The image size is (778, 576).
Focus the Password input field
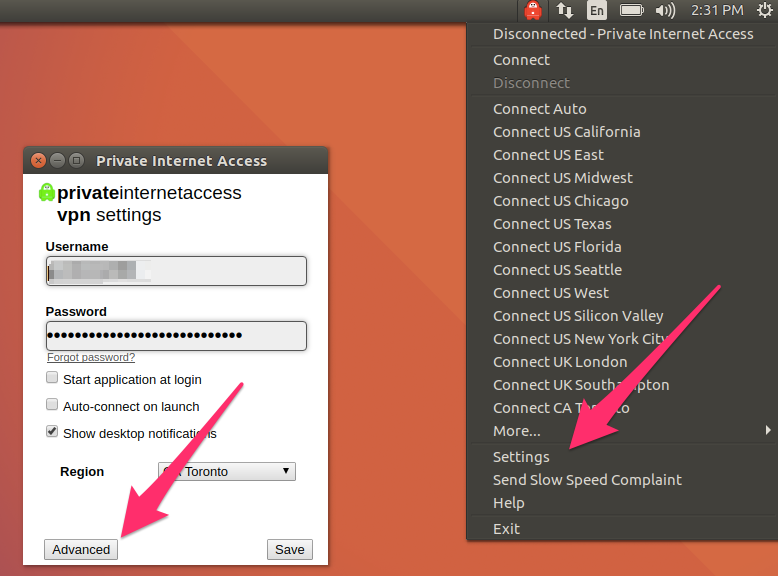[176, 336]
